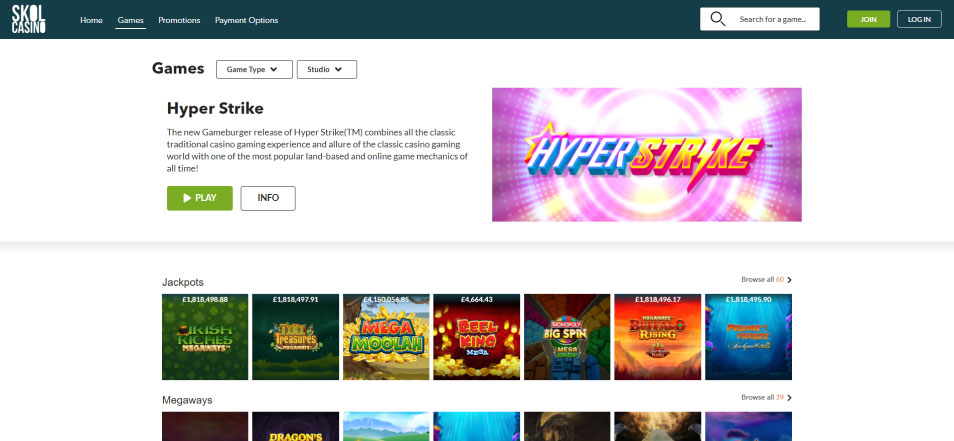Viewport: 954px width, 441px height.
Task: Expand the Game Type dropdown
Action: point(254,69)
